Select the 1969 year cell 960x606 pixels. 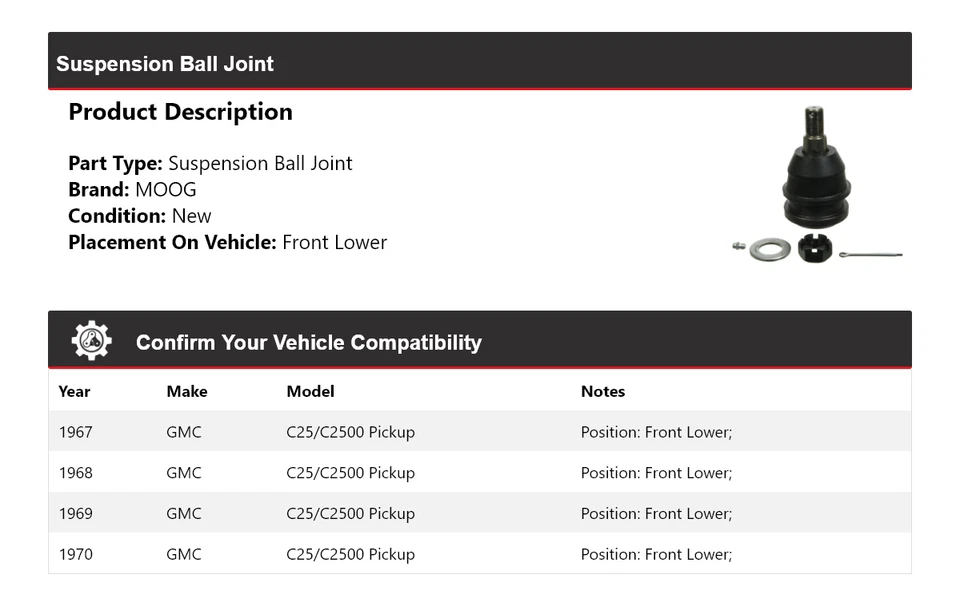point(76,514)
